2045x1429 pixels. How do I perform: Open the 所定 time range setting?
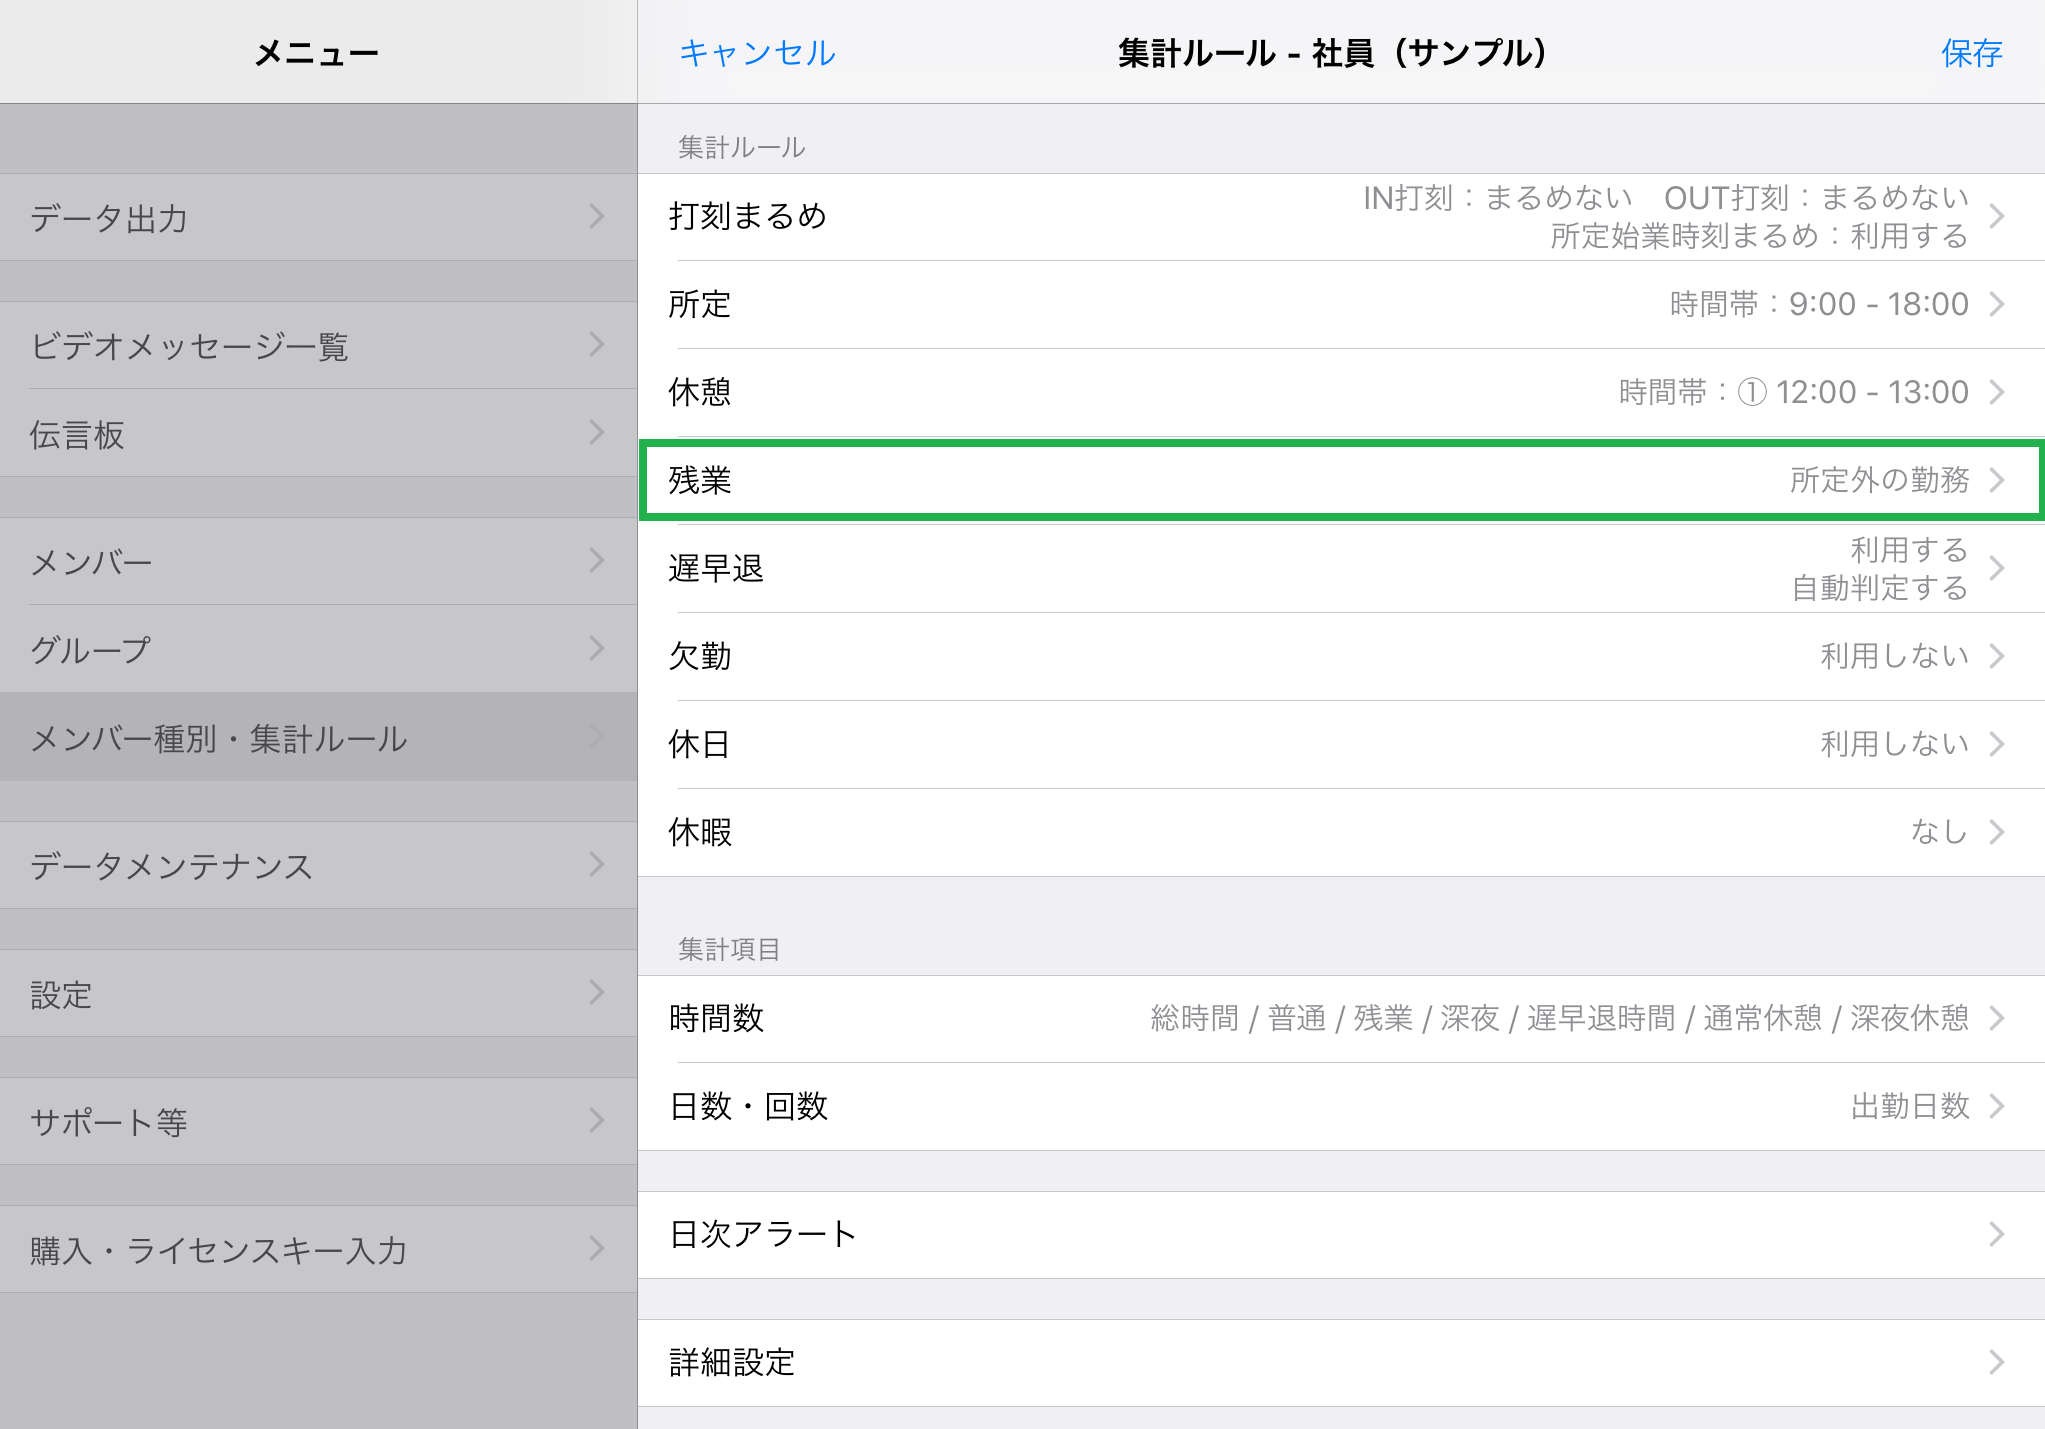pos(1341,305)
